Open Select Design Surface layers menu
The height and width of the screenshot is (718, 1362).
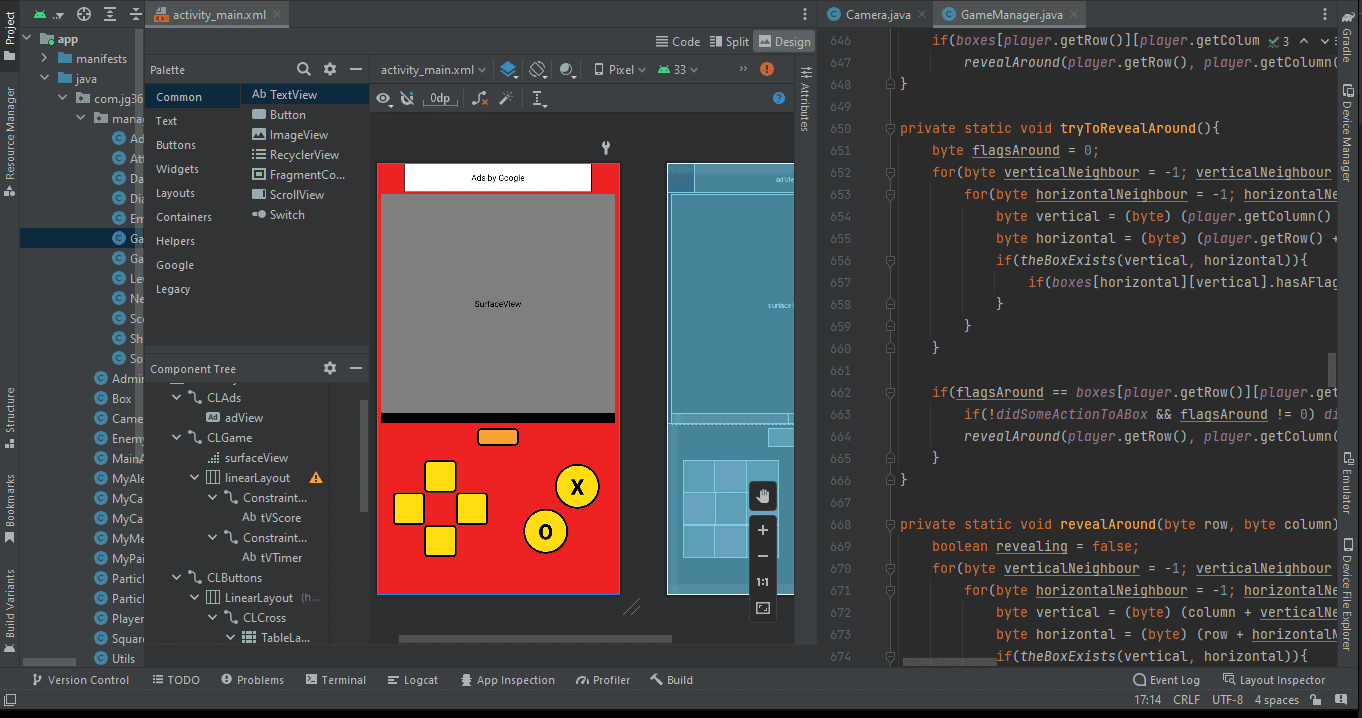509,70
